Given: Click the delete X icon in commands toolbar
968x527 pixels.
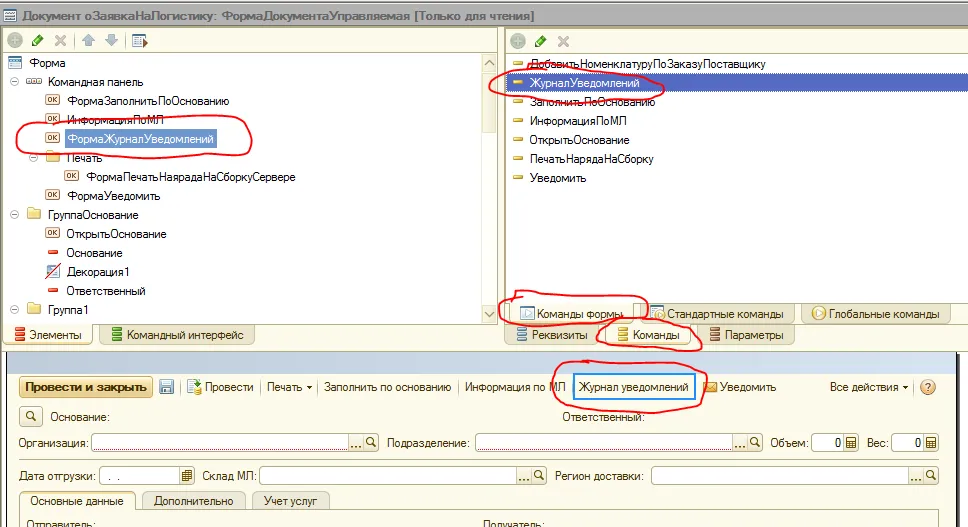Looking at the screenshot, I should (563, 41).
